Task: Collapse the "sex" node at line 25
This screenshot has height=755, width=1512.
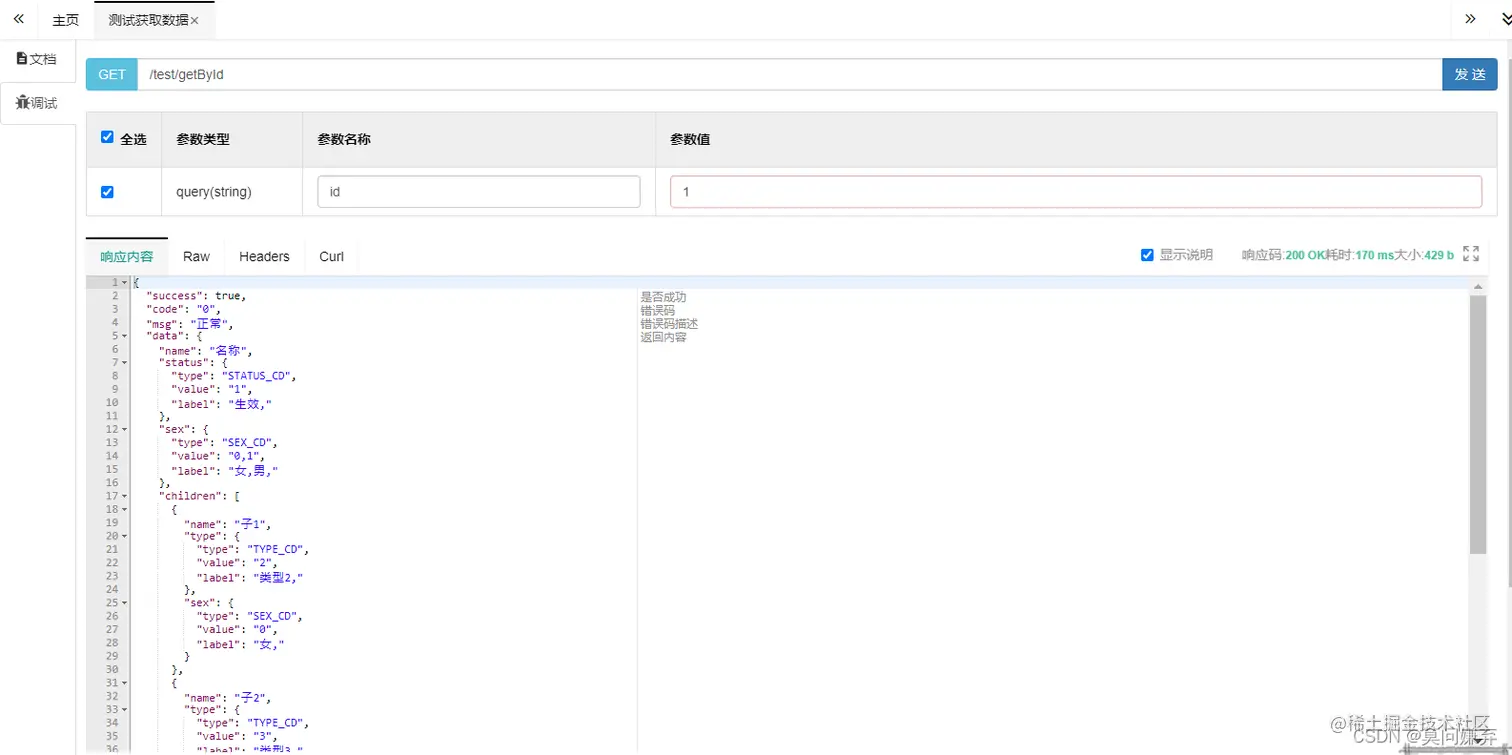Action: click(x=124, y=603)
